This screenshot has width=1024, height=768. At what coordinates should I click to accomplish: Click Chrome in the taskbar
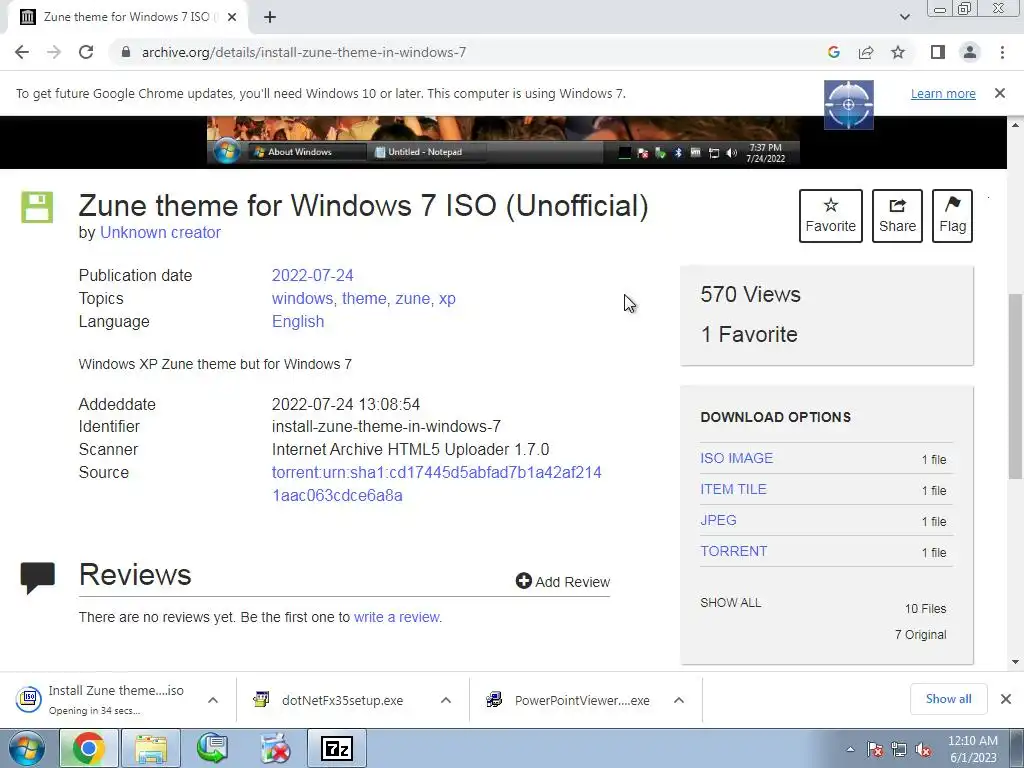tap(89, 748)
